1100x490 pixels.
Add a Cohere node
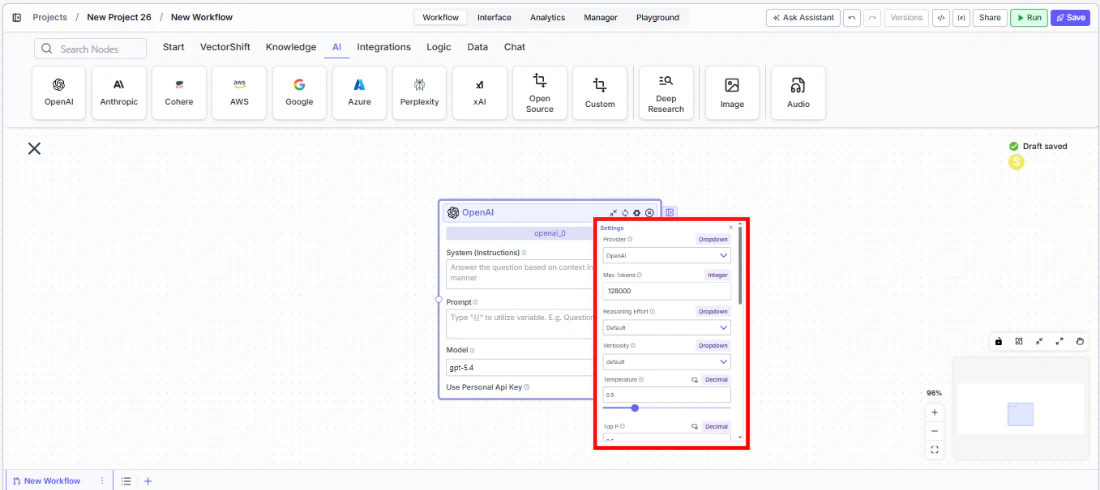coord(179,93)
